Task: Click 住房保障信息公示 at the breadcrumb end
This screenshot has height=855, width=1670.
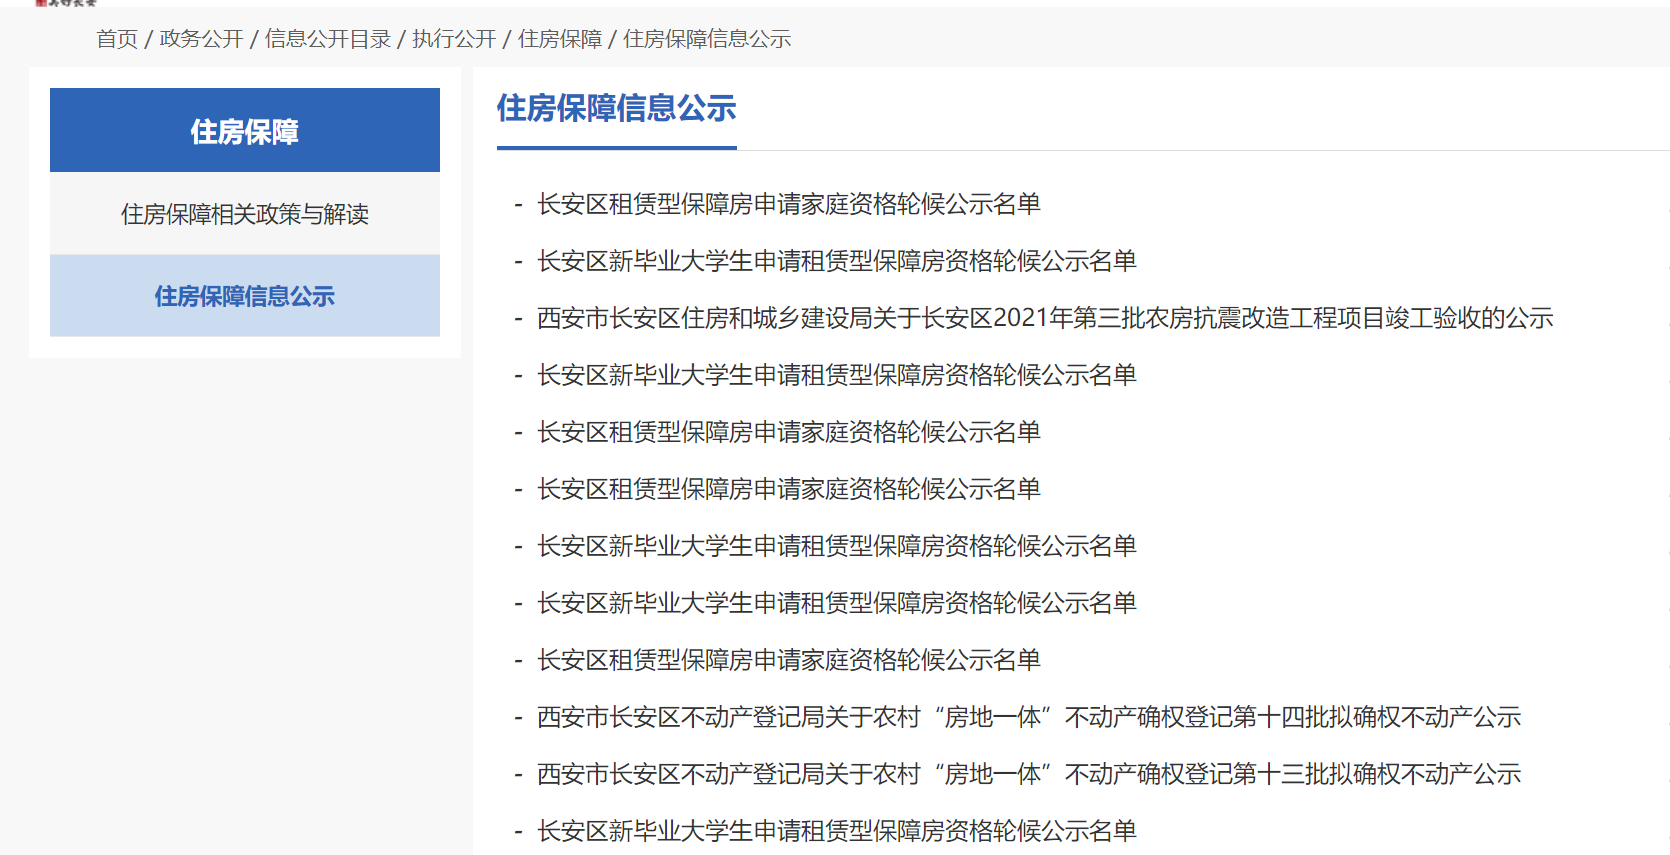Action: pos(707,39)
